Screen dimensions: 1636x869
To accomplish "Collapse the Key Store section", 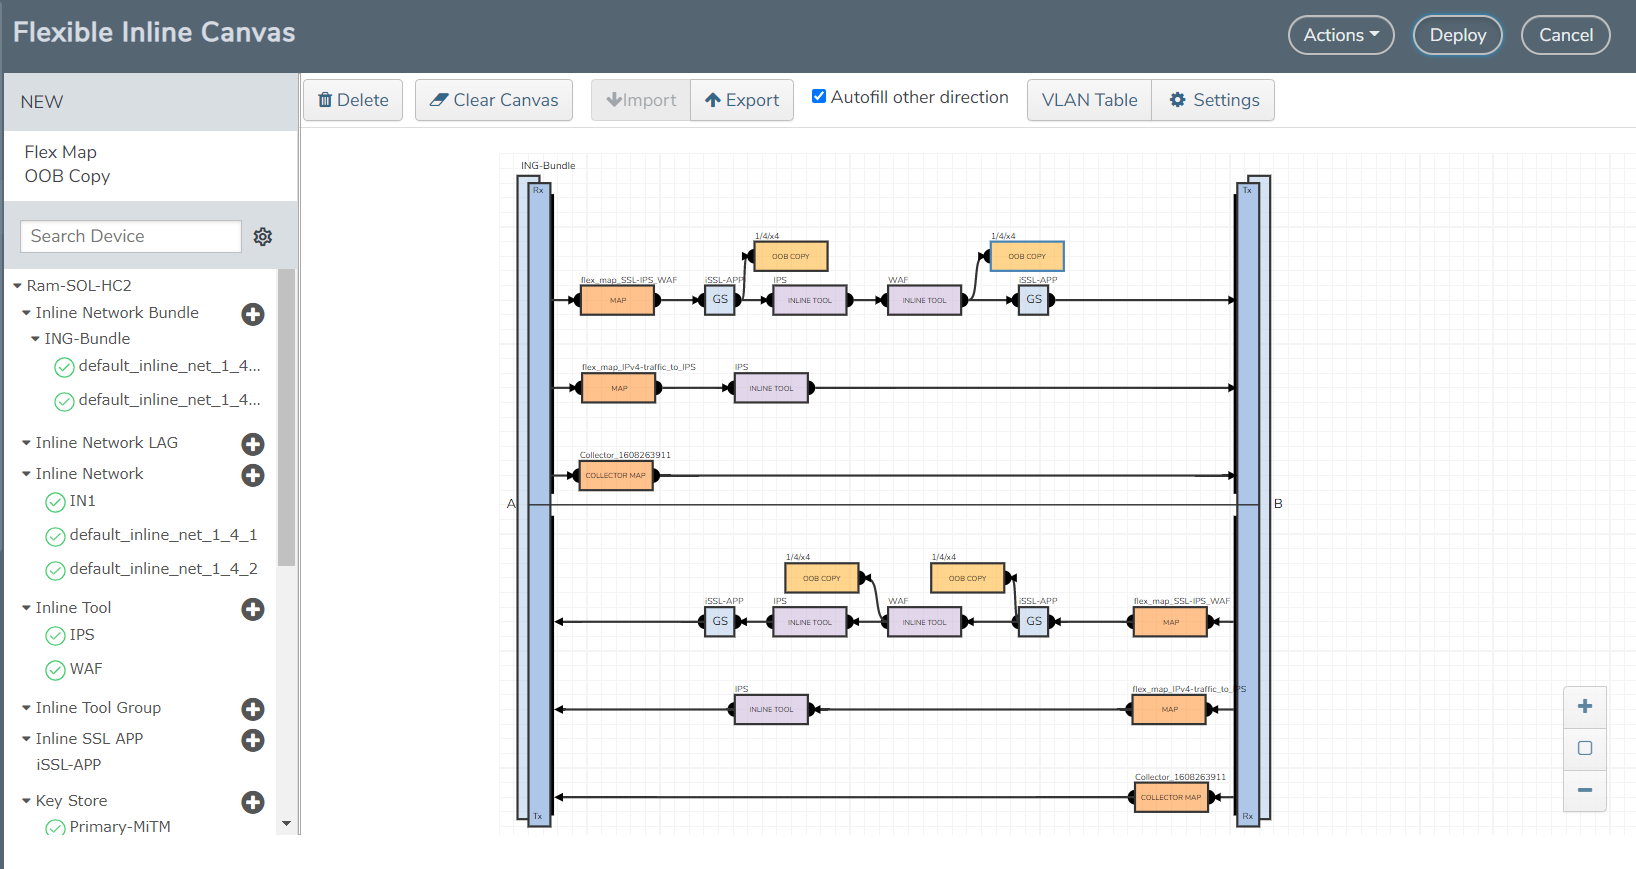I will 26,801.
